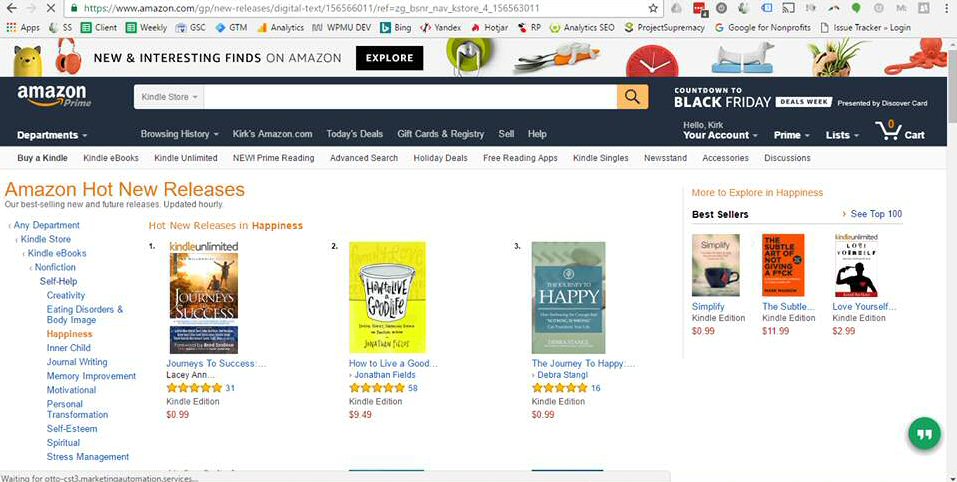Click into the Amazon search field
The height and width of the screenshot is (482, 957).
[410, 97]
